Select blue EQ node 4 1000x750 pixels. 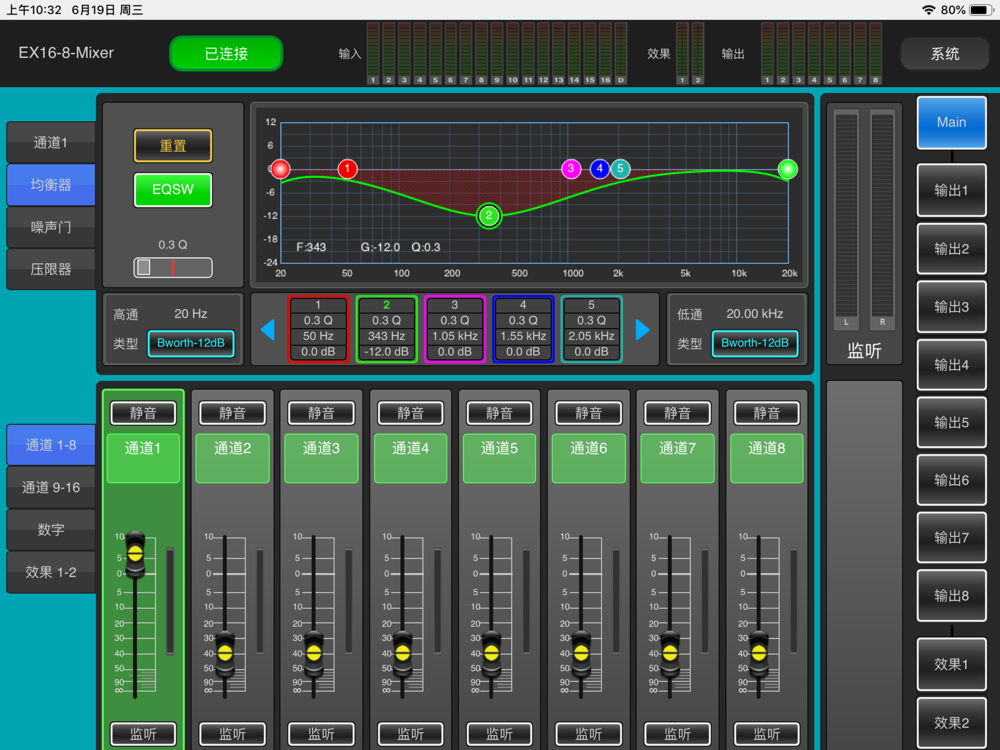tap(599, 169)
